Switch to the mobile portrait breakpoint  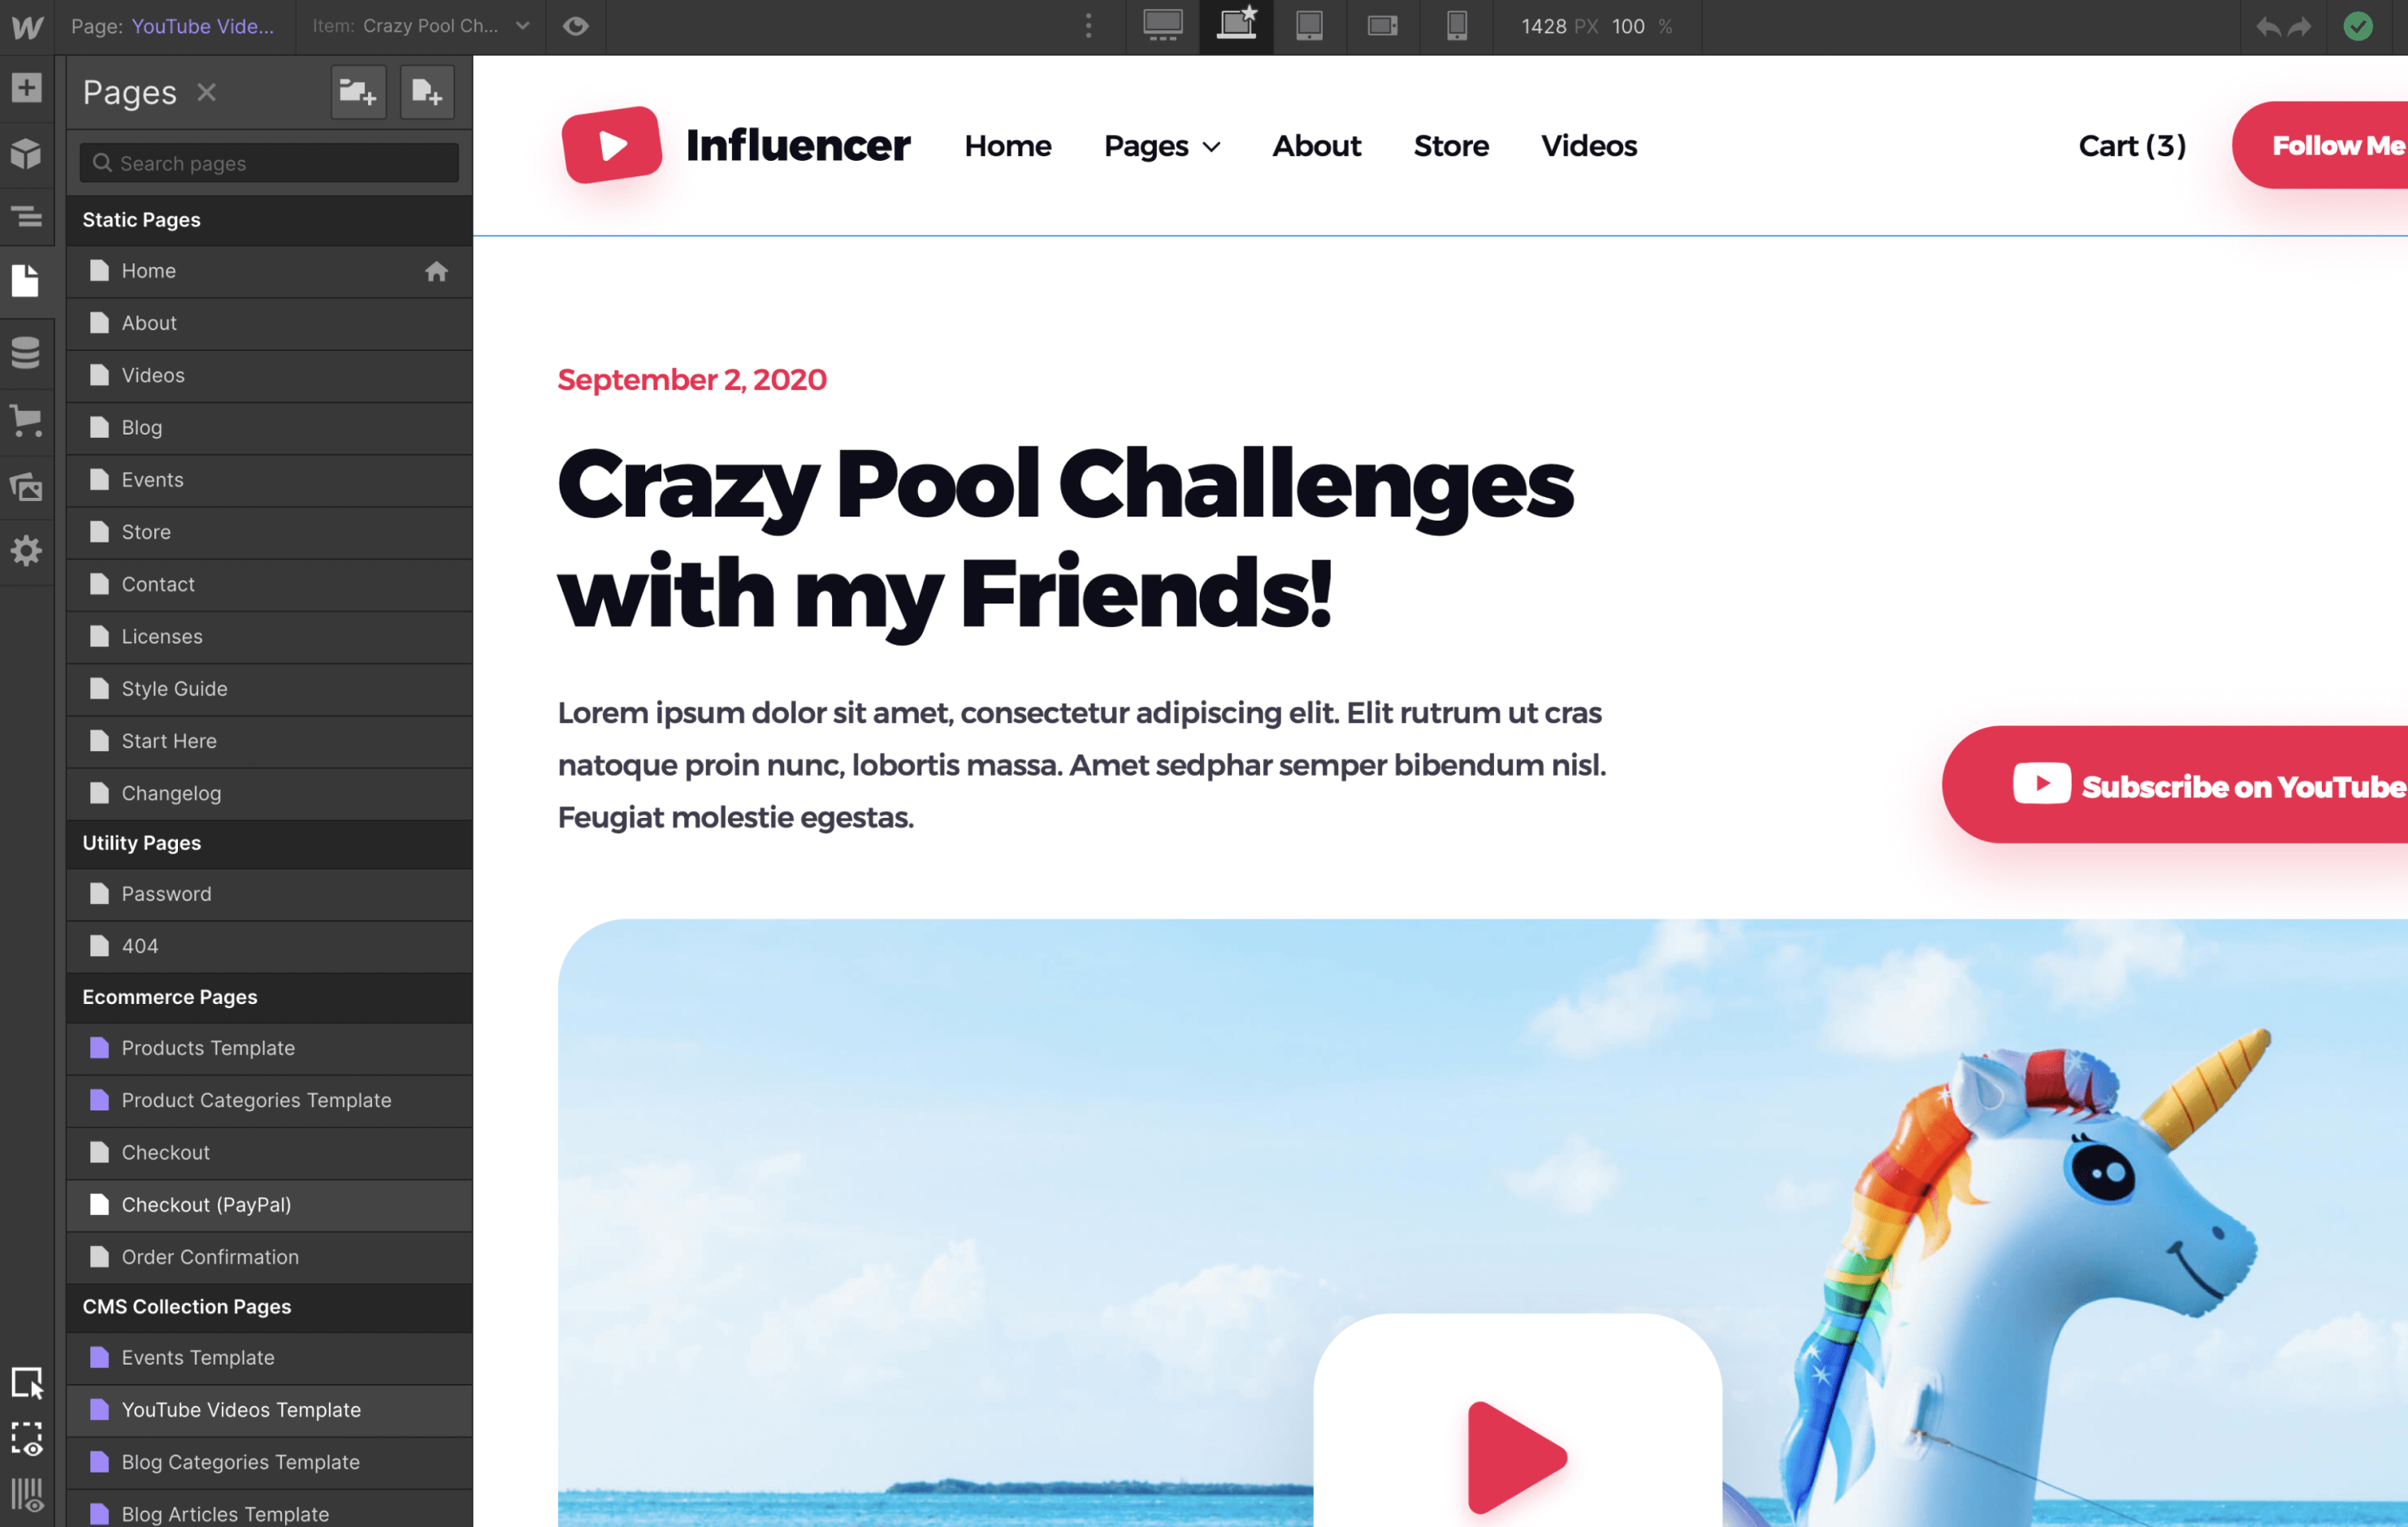tap(1456, 27)
